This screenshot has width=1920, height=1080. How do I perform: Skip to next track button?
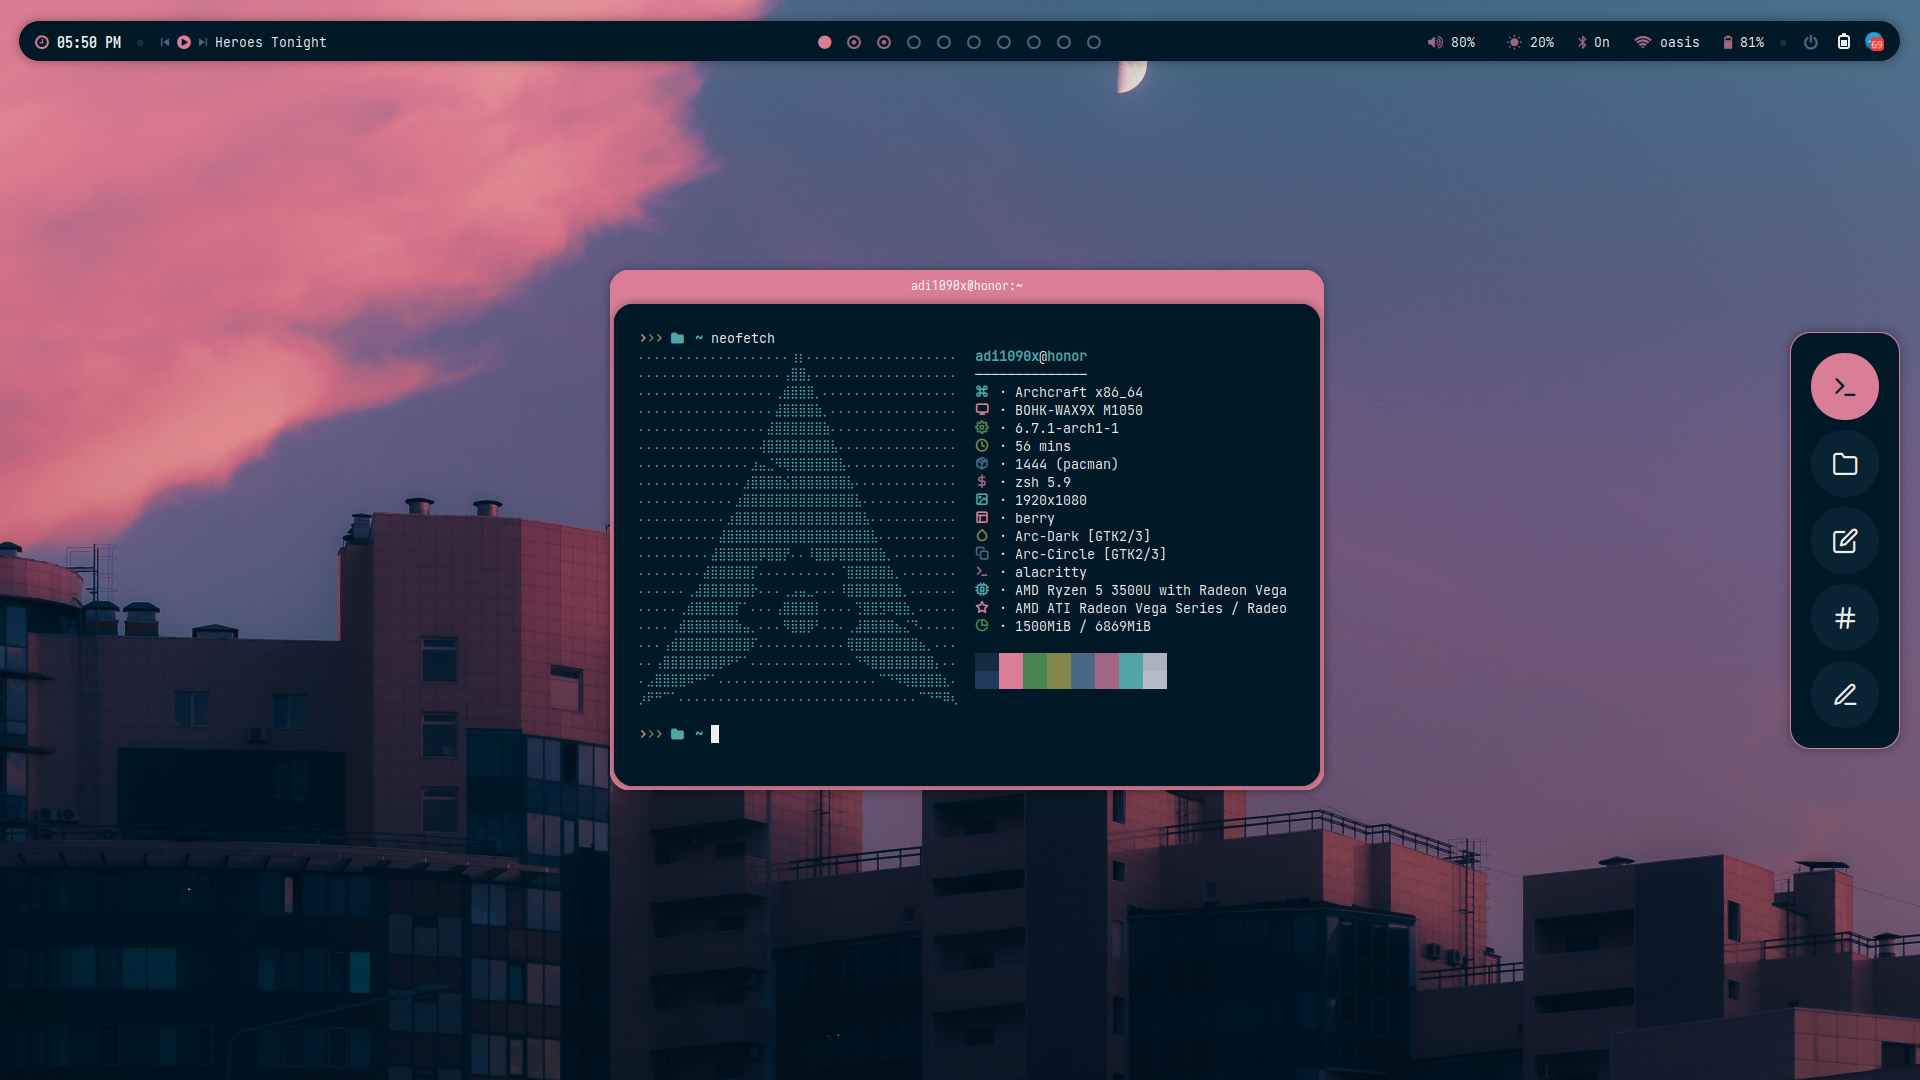tap(203, 42)
